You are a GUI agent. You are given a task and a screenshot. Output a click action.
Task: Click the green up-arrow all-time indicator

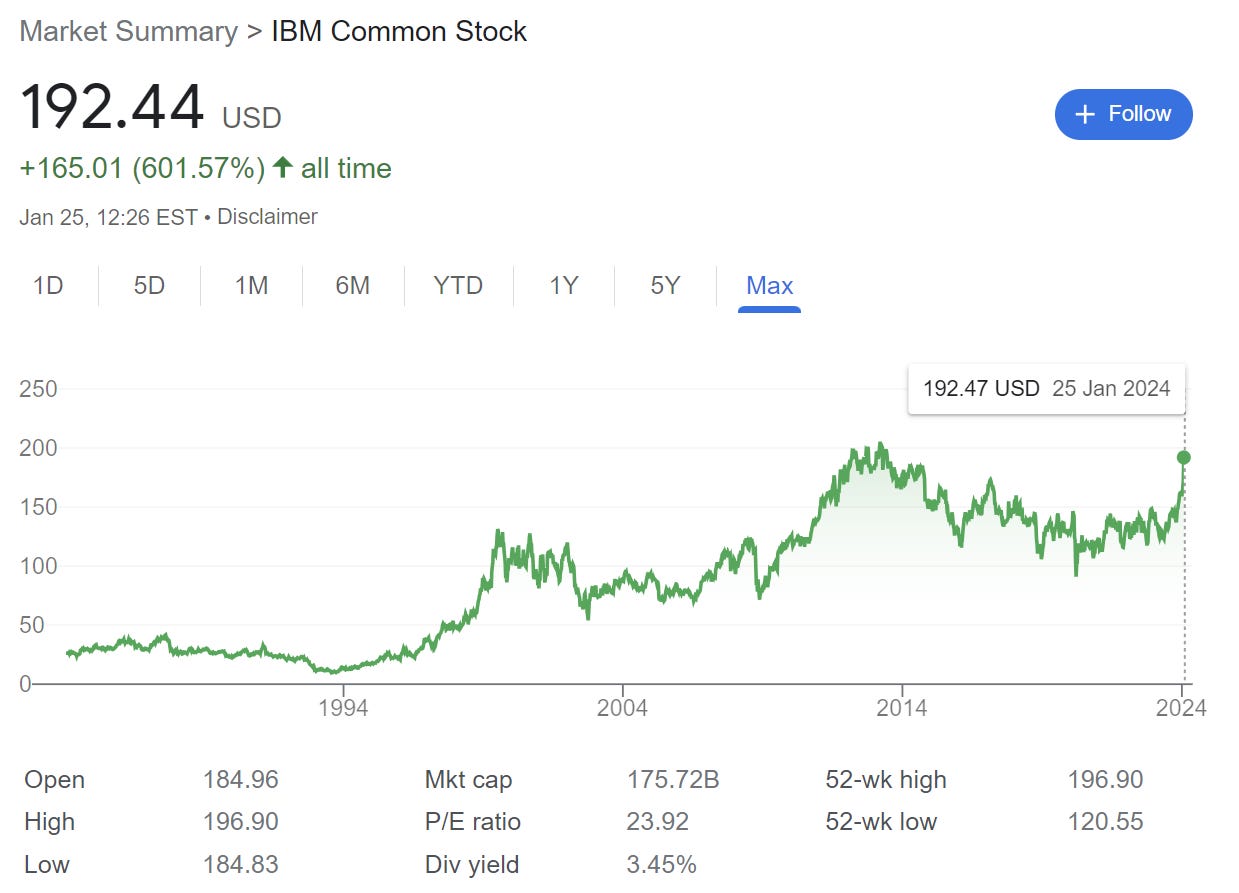[x=283, y=168]
